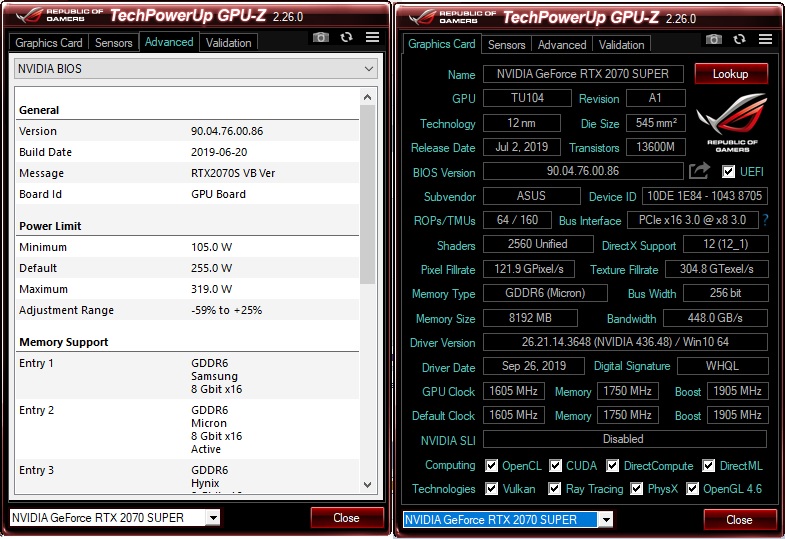Open Advanced tab in right window
Viewport: 785px width, 539px height.
pyautogui.click(x=562, y=45)
